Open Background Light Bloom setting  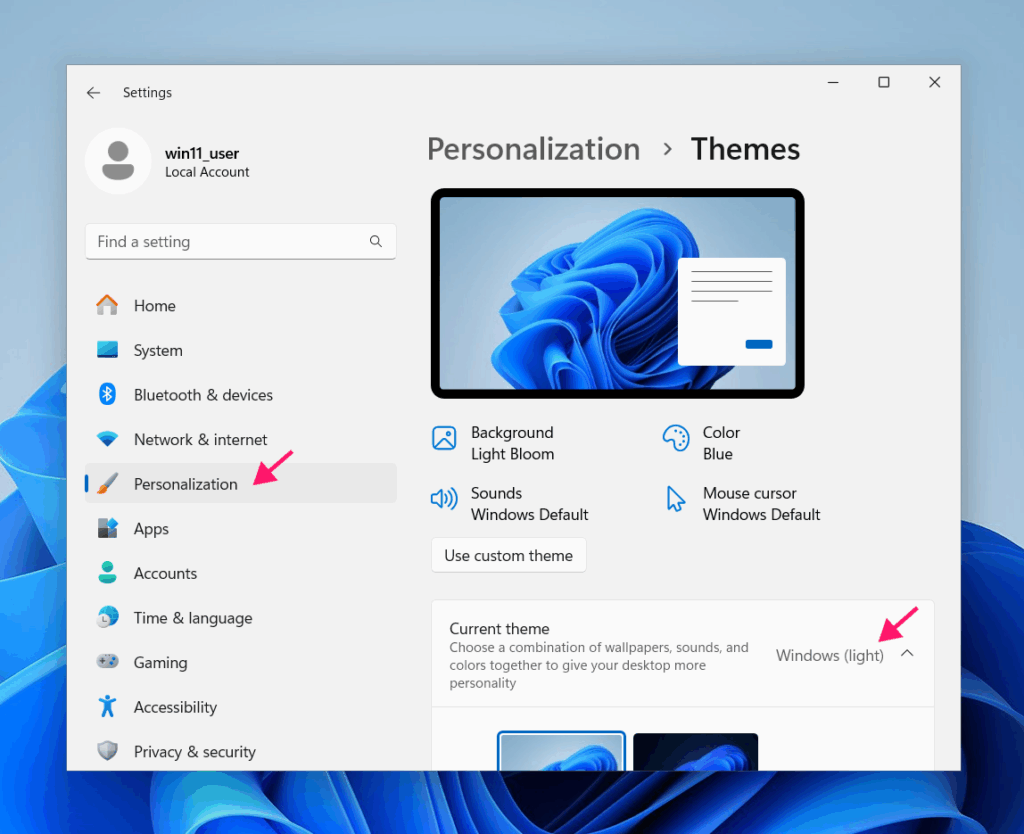[493, 443]
